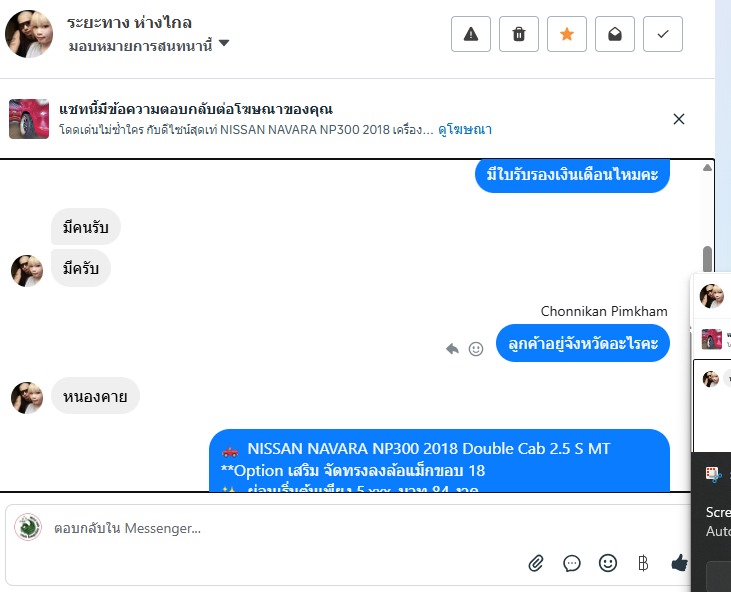Open the ดูโฆษณา ad link
The image size is (731, 592).
pyautogui.click(x=465, y=129)
